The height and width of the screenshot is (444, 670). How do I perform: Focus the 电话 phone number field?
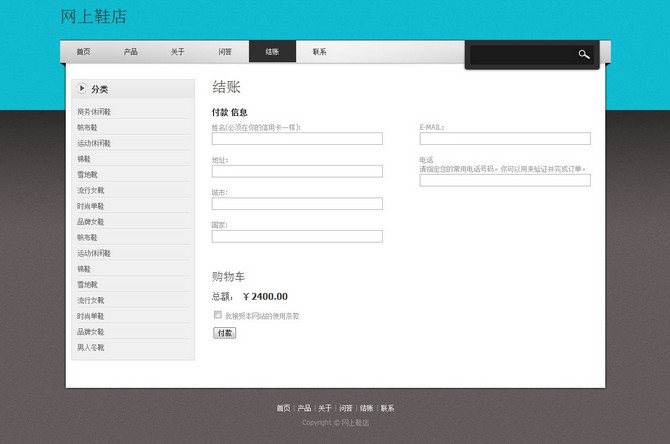coord(505,180)
